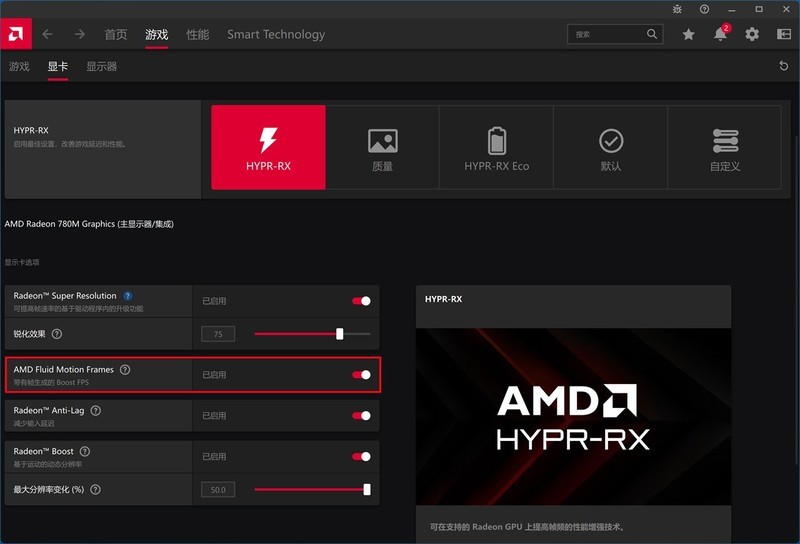Screen dimensions: 800x544
Task: Open favorites star icon
Action: pyautogui.click(x=688, y=34)
